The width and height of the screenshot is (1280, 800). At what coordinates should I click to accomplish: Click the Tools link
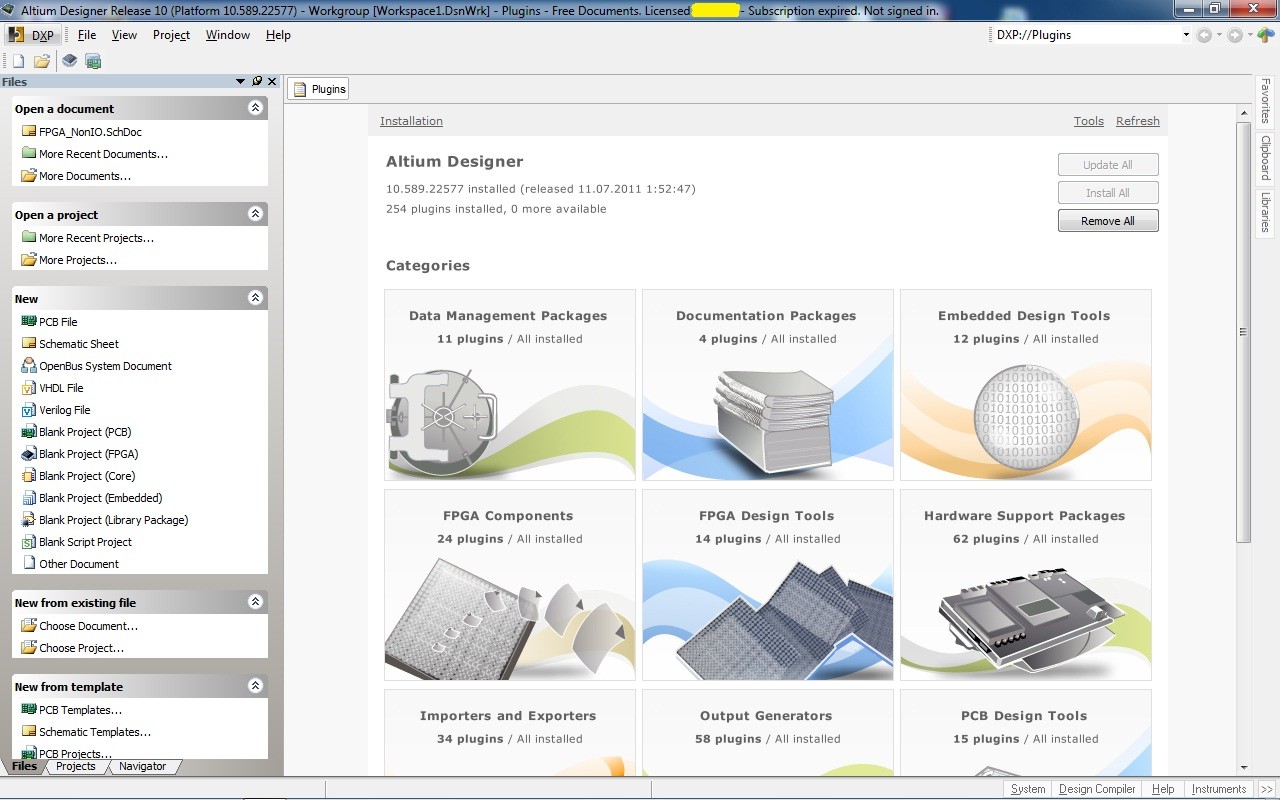(x=1089, y=121)
